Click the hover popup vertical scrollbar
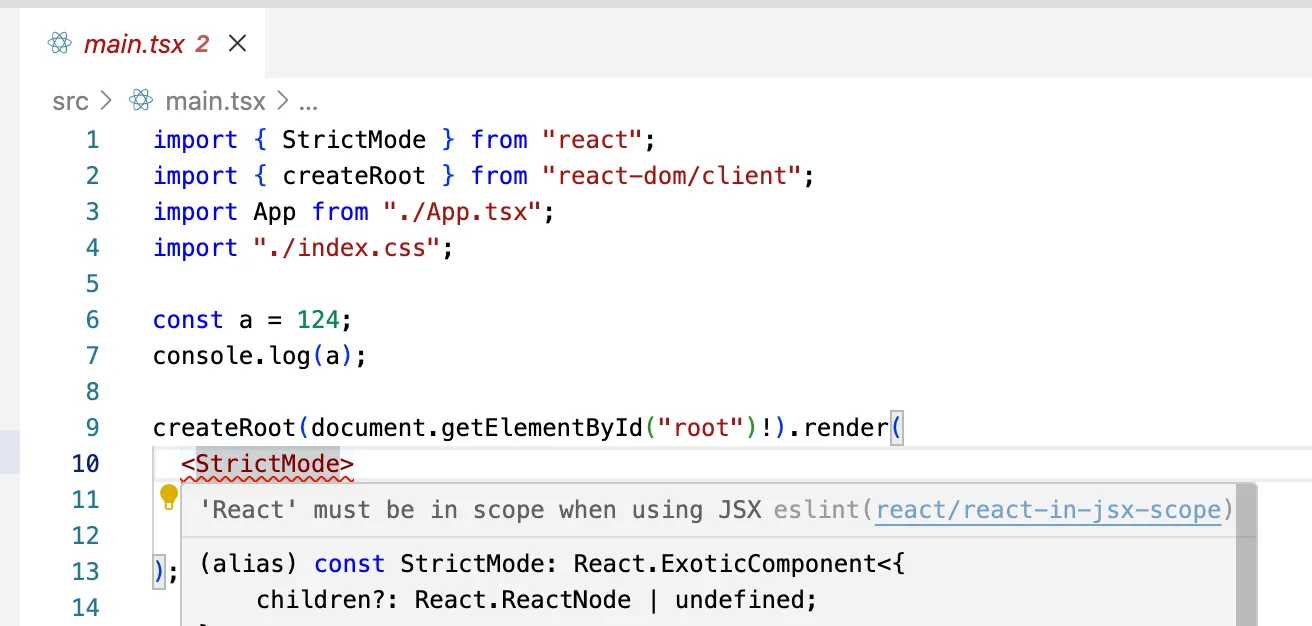Image resolution: width=1312 pixels, height=626 pixels. (x=1246, y=555)
